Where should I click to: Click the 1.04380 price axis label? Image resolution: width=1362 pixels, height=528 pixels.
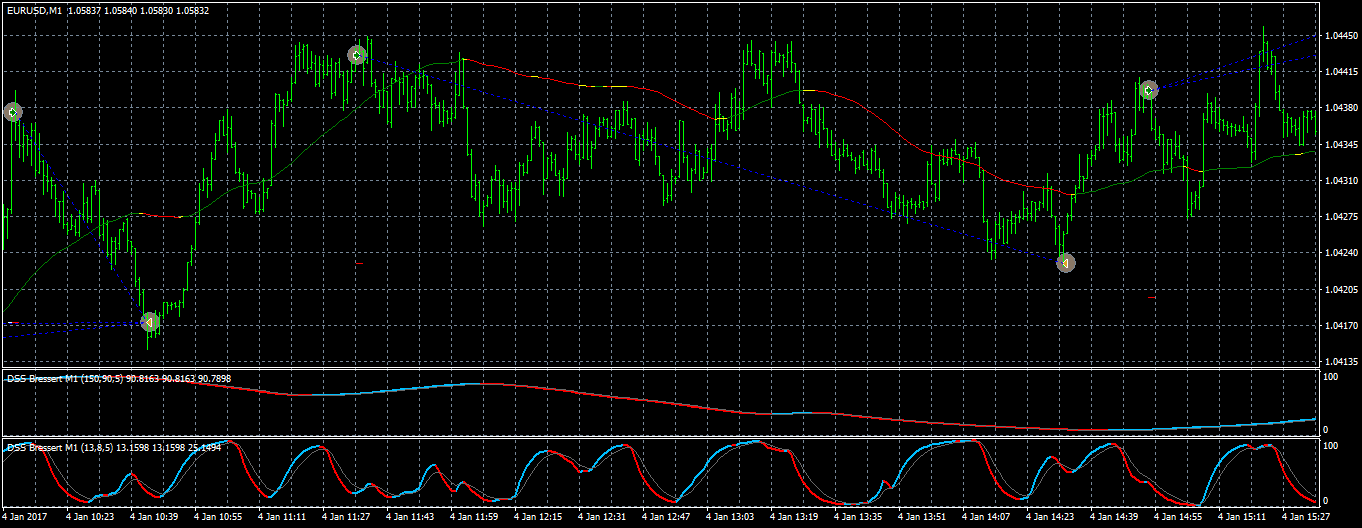(1339, 108)
